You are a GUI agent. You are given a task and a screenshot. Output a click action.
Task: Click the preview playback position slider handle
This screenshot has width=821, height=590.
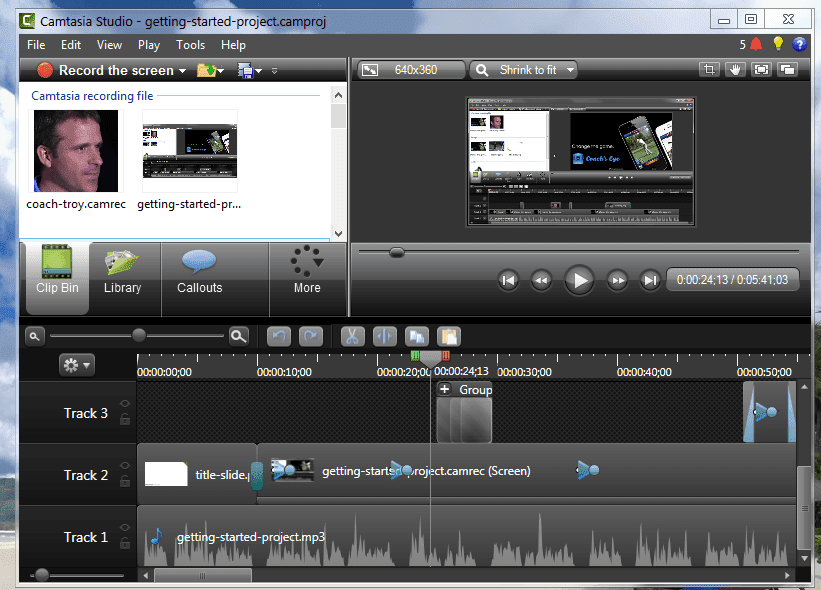397,252
